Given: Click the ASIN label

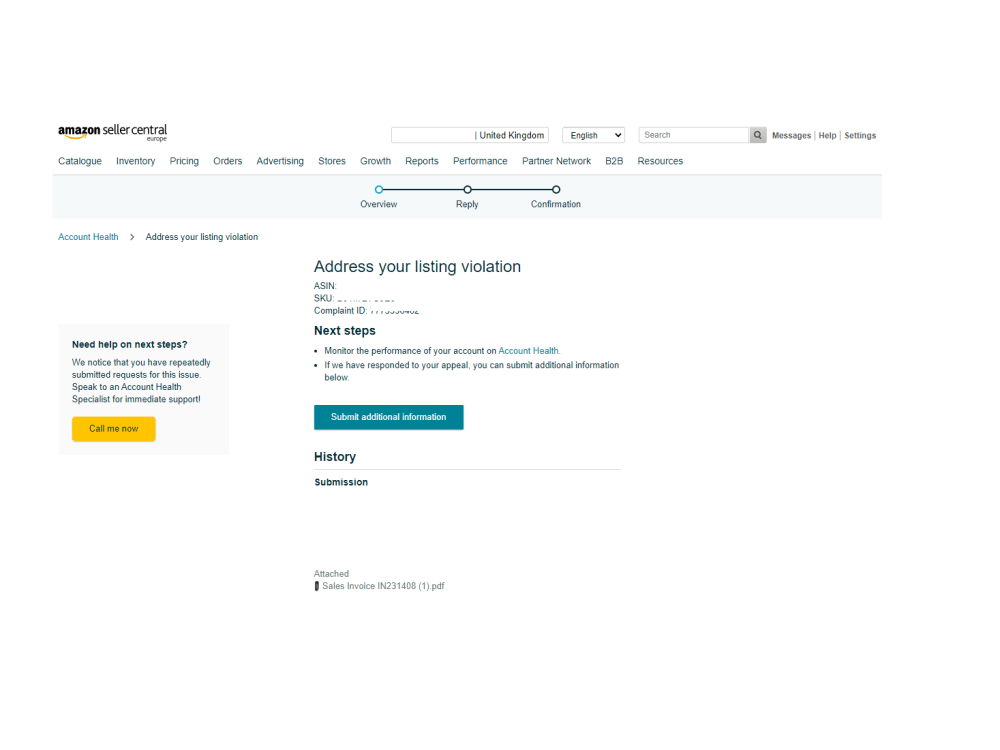Looking at the screenshot, I should 325,286.
